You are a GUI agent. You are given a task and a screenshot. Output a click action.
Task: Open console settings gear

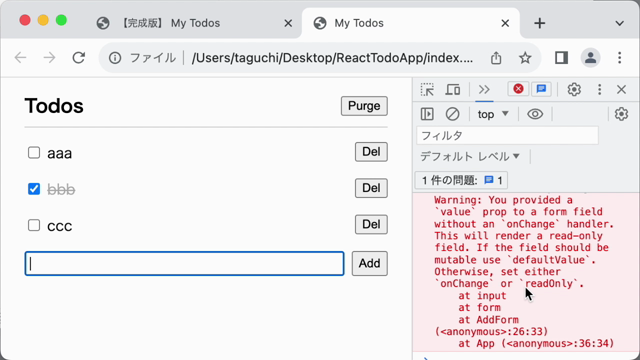point(621,114)
